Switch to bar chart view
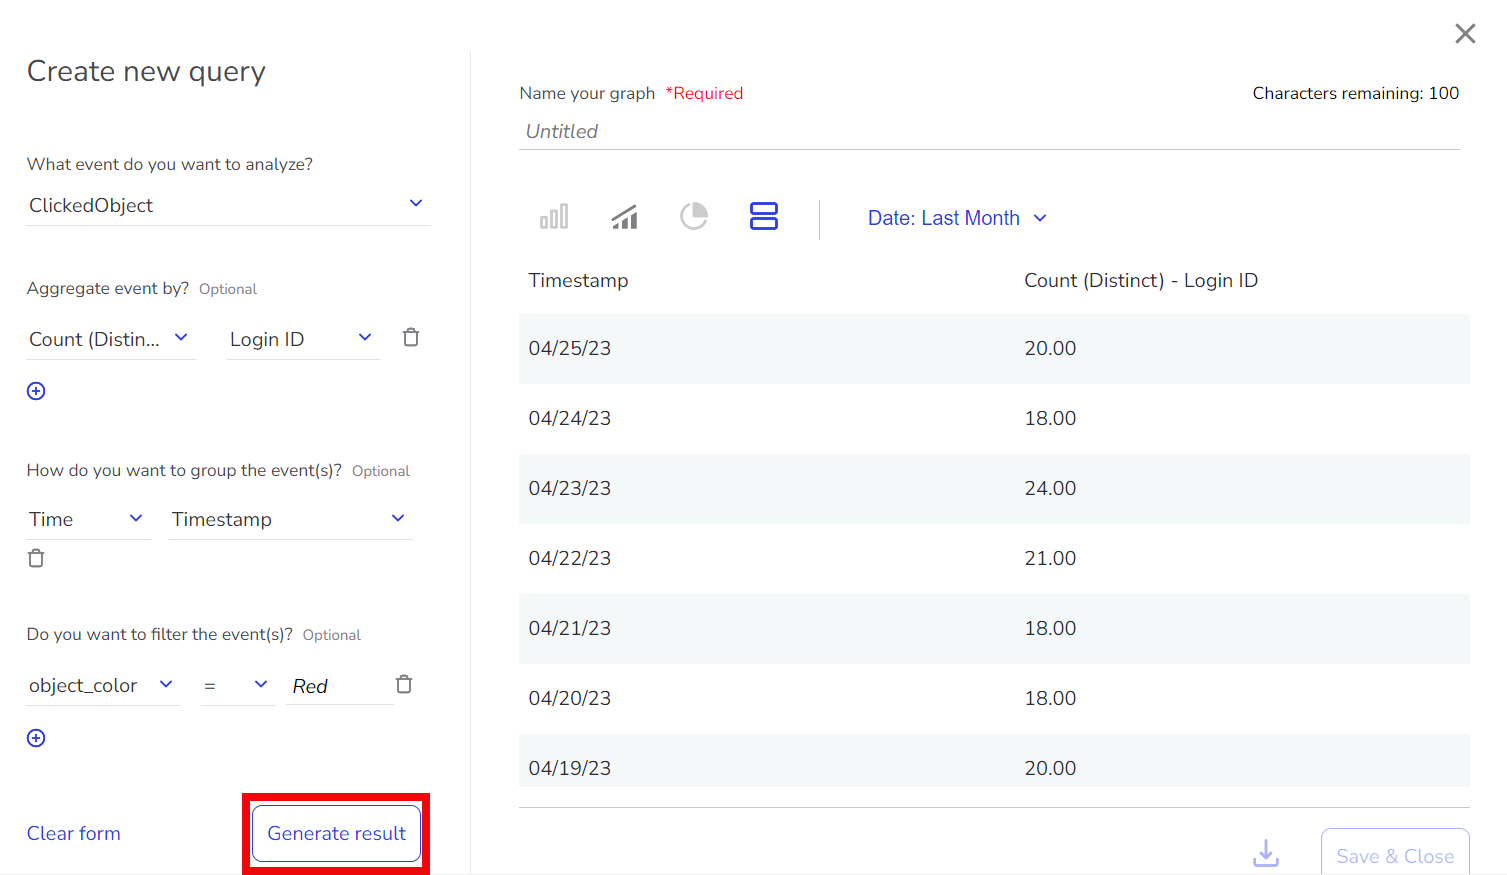 (x=554, y=216)
